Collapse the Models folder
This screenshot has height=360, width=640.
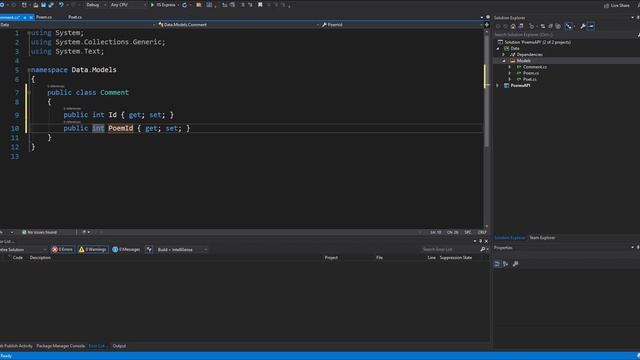point(504,61)
